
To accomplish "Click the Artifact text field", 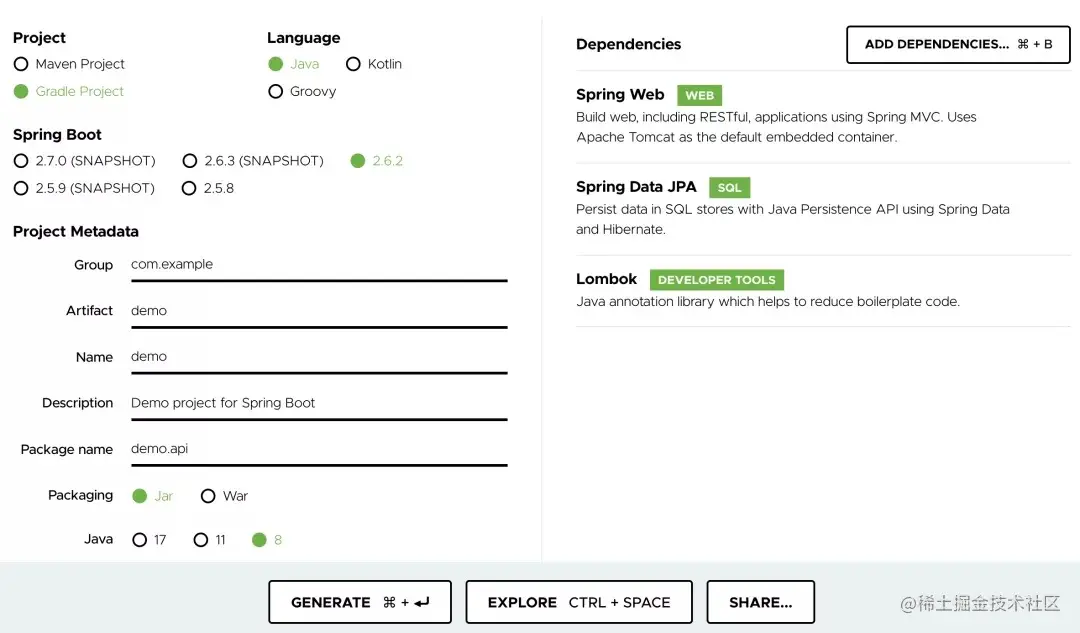I will [x=318, y=311].
